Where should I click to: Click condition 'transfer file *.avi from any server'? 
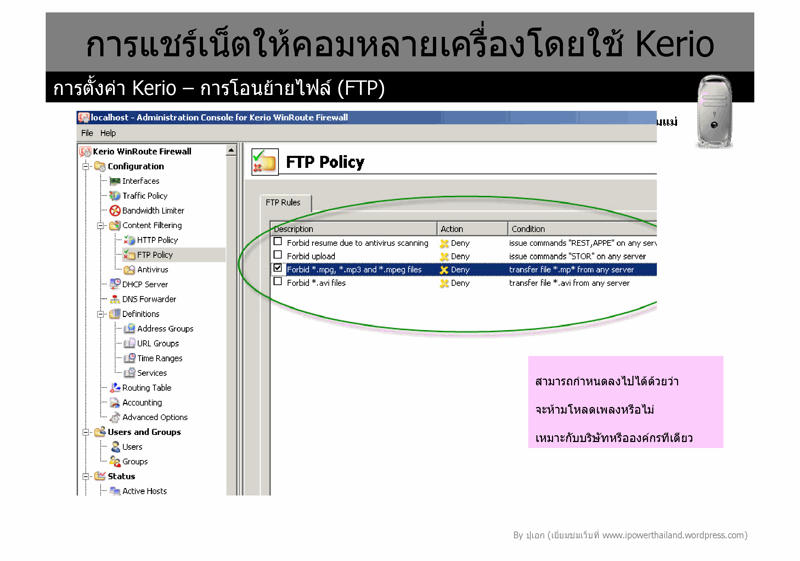(569, 283)
